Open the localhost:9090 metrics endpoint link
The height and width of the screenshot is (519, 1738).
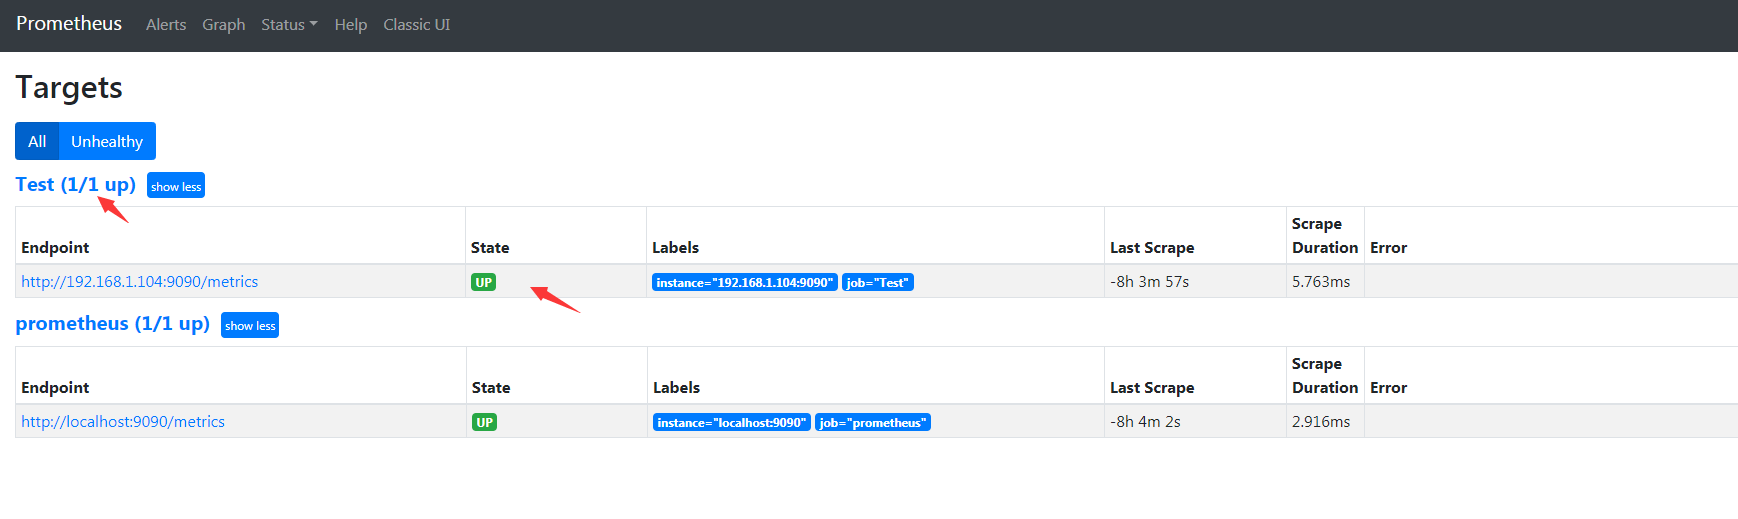coord(123,422)
